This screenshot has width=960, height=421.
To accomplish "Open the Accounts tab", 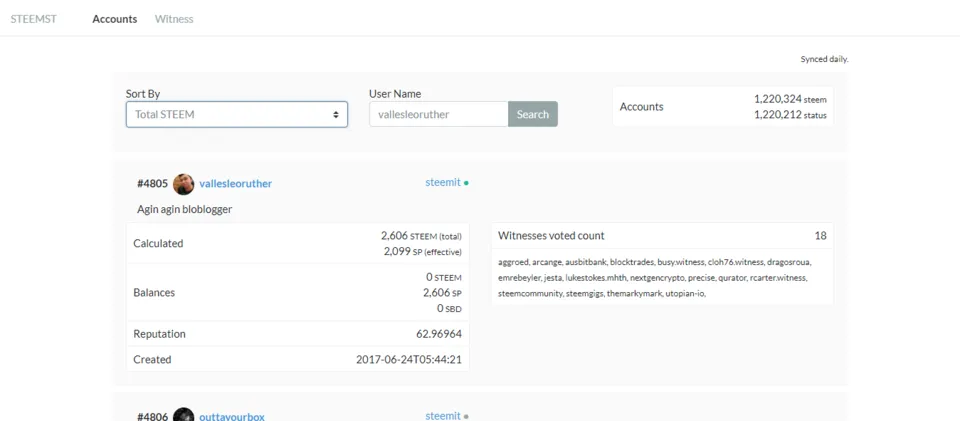I will coord(114,19).
